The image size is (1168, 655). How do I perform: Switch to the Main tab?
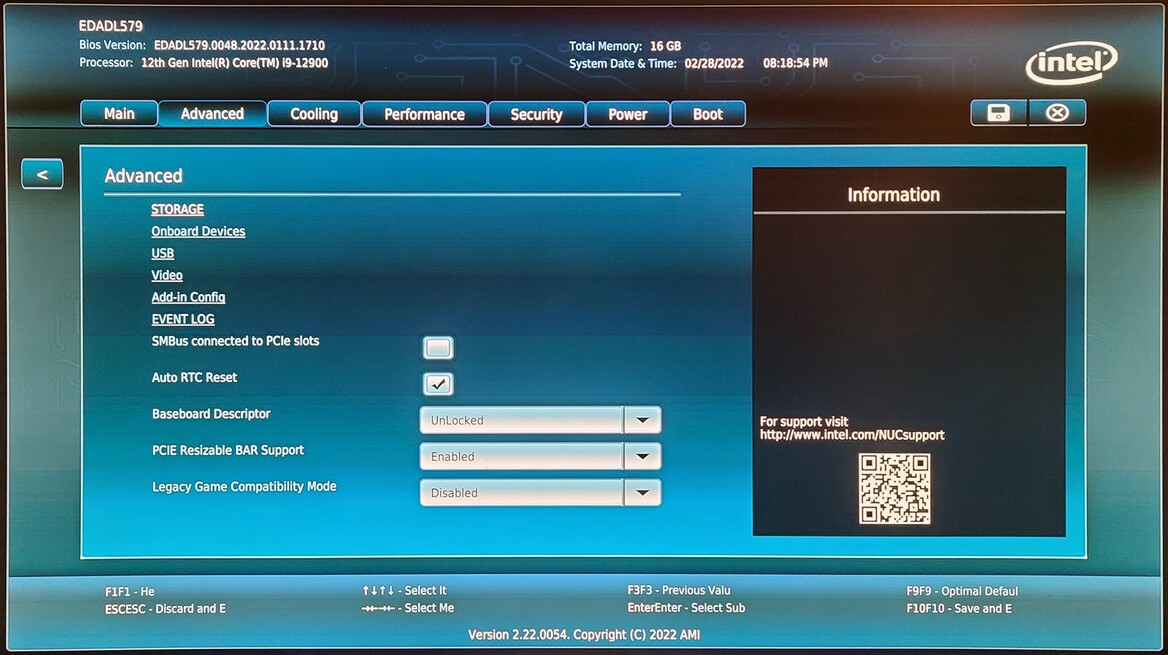click(x=119, y=114)
